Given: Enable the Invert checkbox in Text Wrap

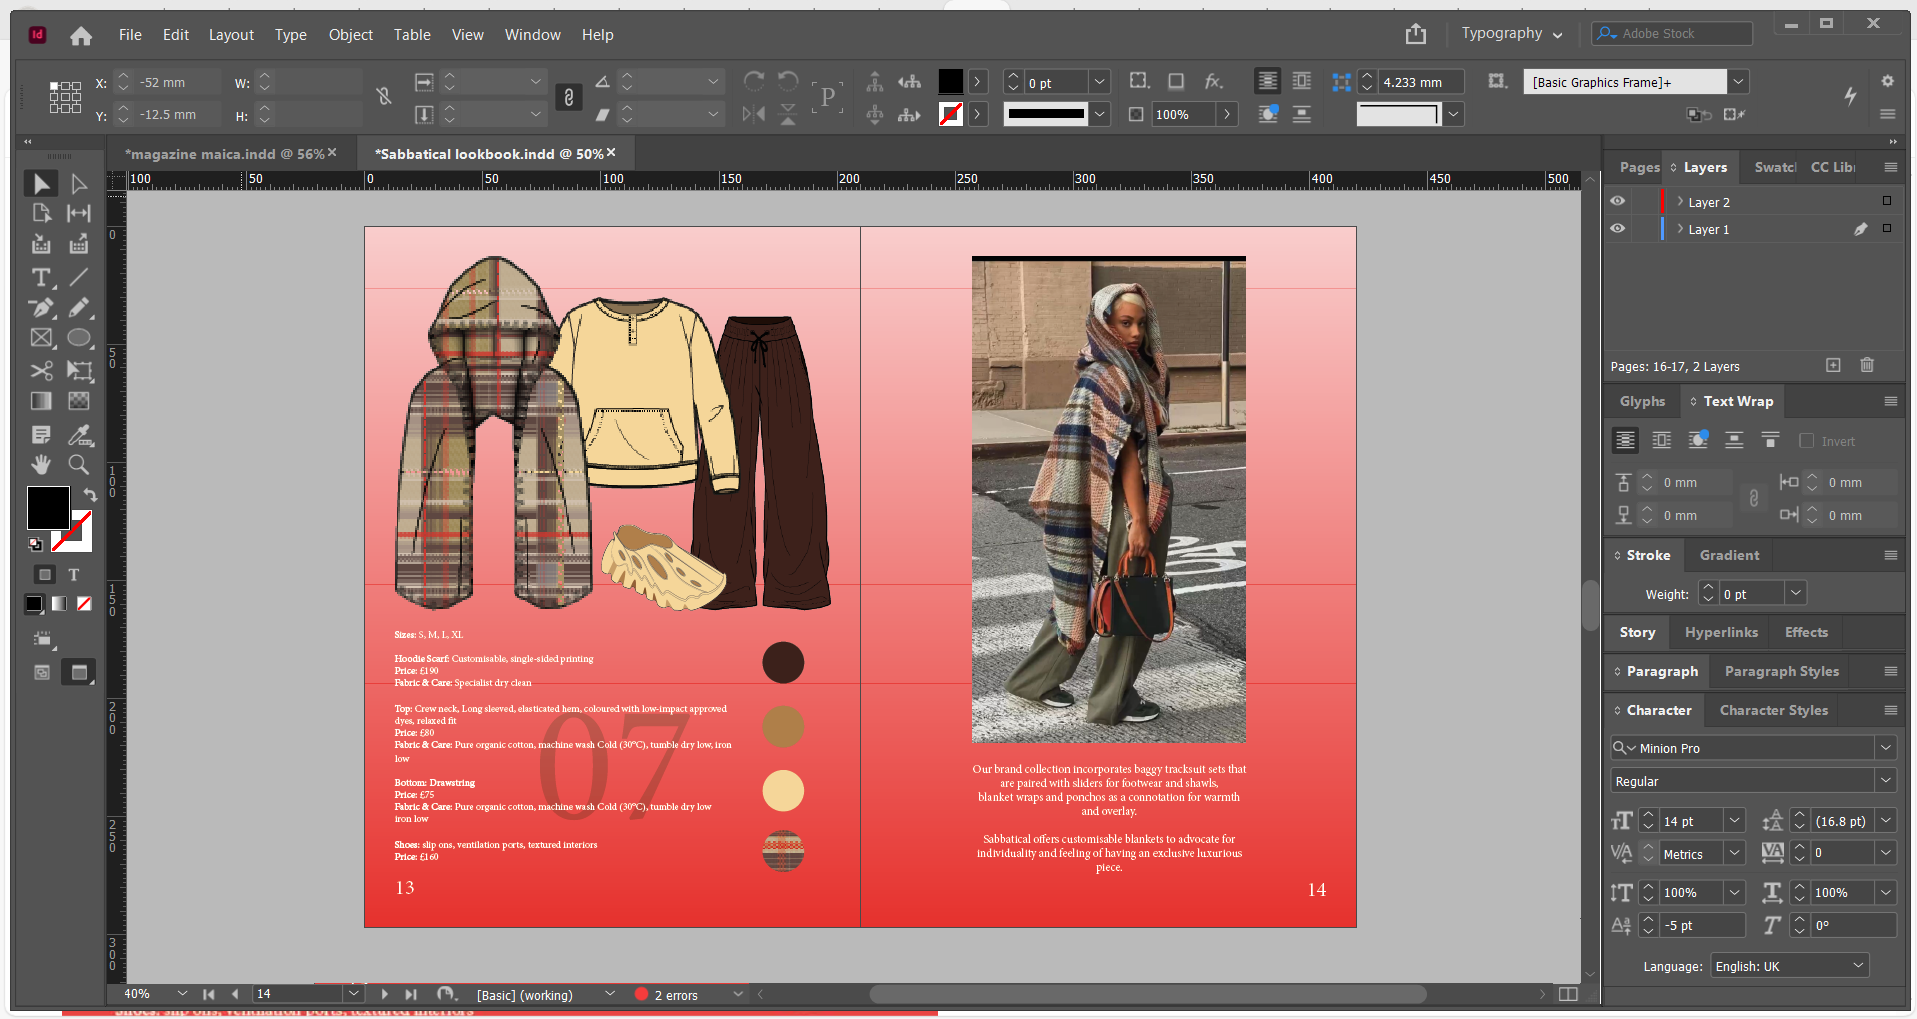Looking at the screenshot, I should pos(1806,441).
